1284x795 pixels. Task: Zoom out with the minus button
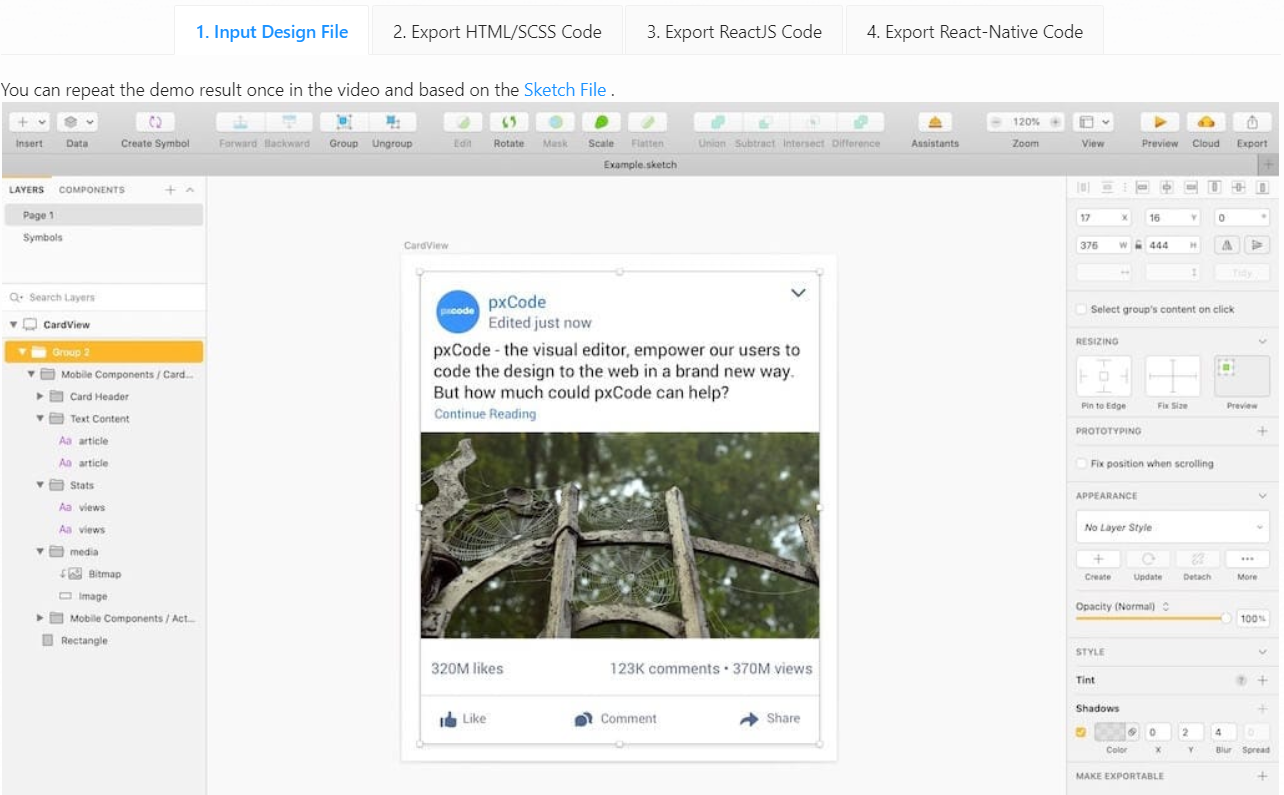coord(996,122)
